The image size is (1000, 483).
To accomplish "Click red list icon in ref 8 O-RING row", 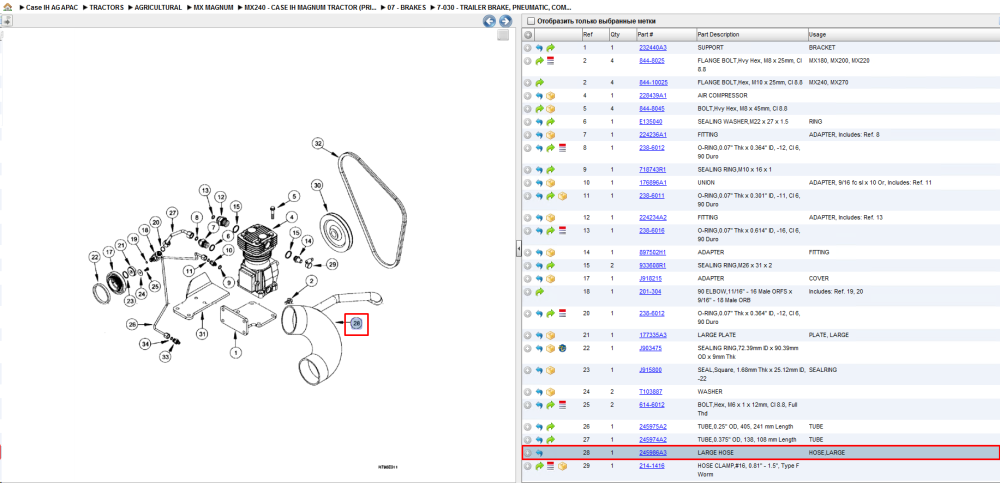I will 562,148.
